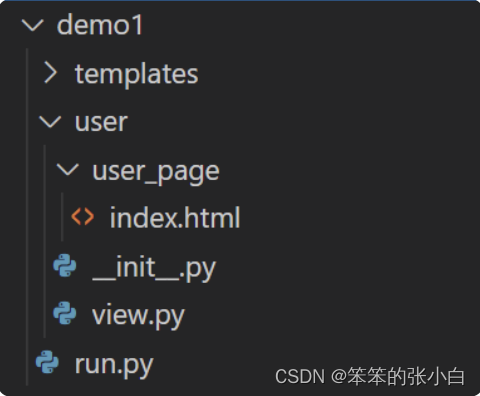Viewport: 480px width, 396px height.
Task: Select the user_page folder label
Action: tap(156, 172)
